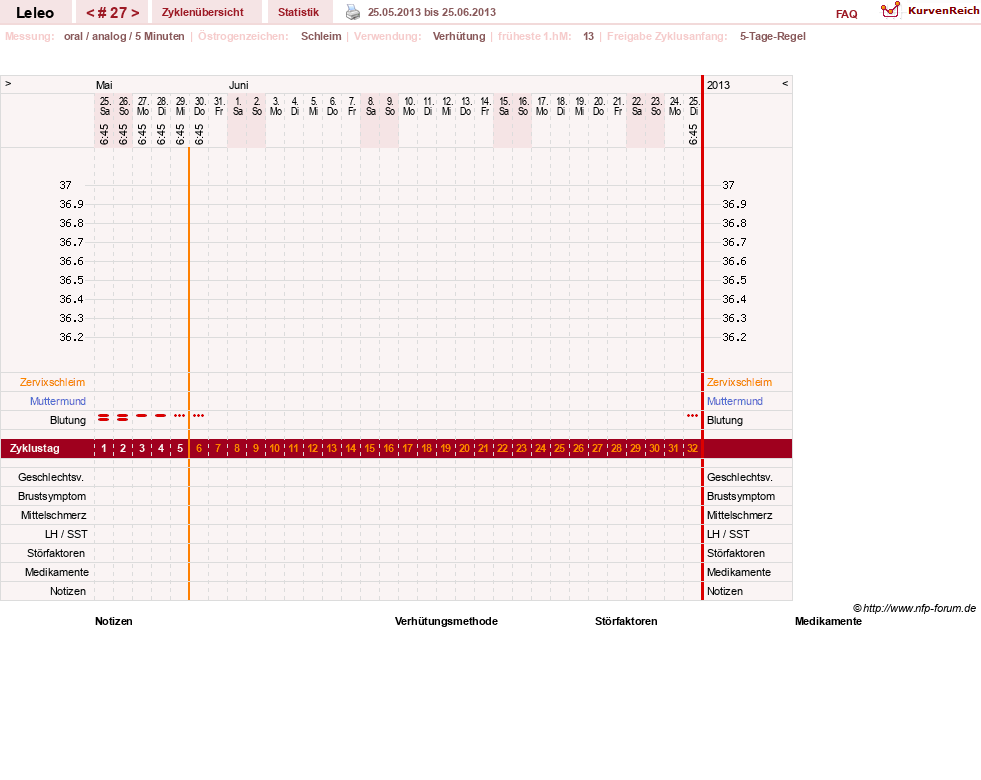This screenshot has width=981, height=780.
Task: Click the left Brustsymptom row label
Action: coord(52,496)
